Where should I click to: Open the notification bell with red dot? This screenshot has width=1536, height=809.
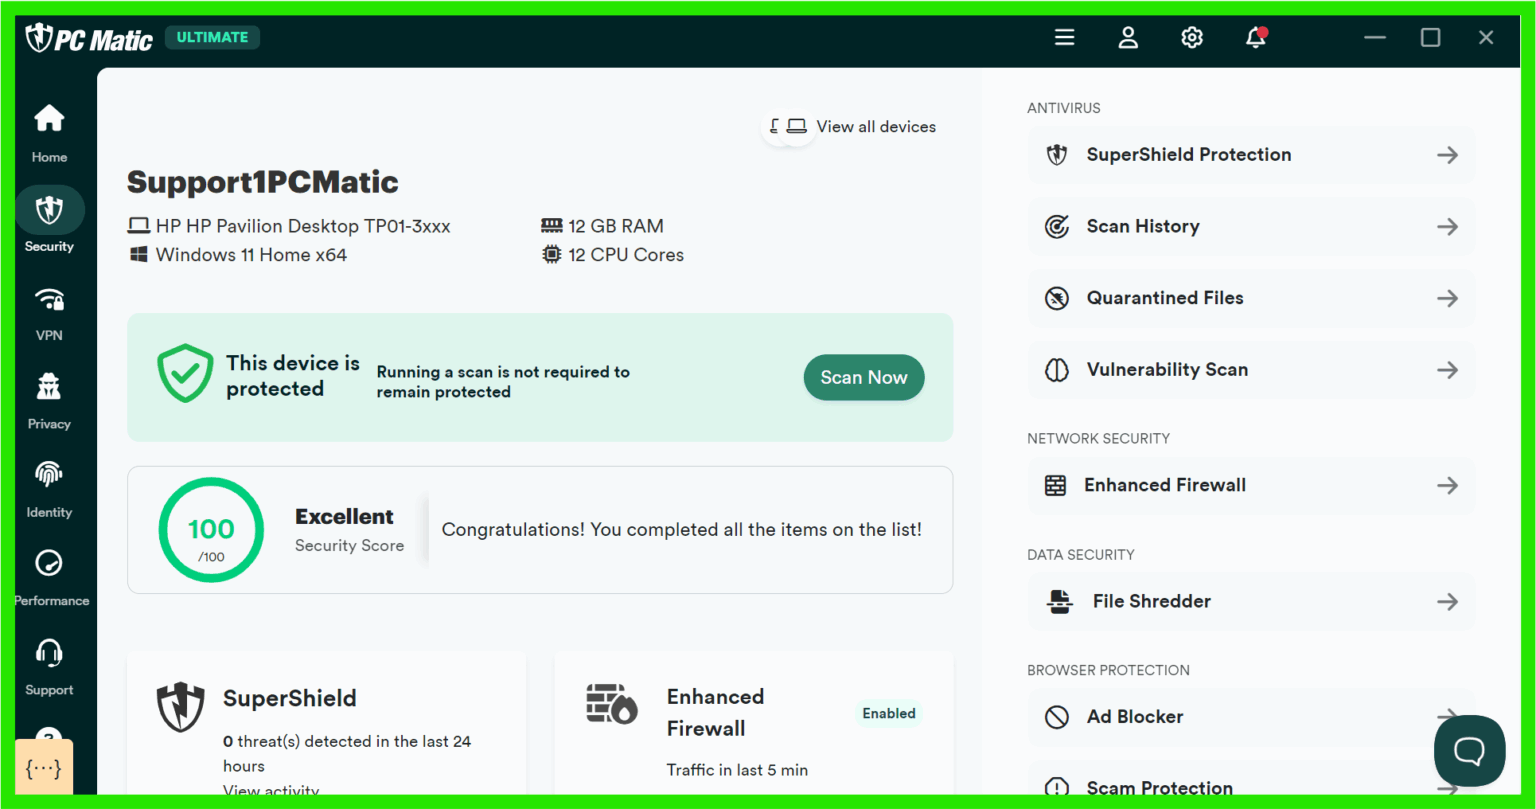tap(1256, 37)
